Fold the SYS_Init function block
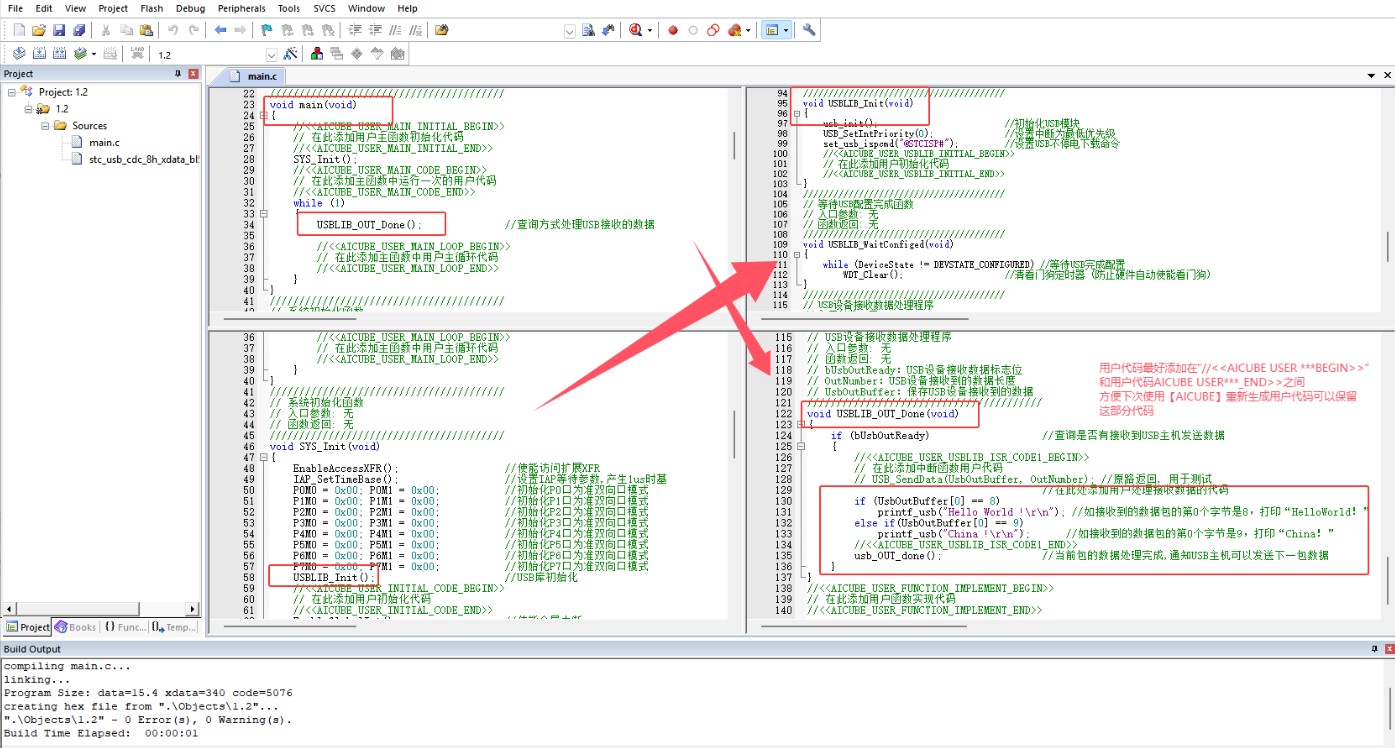 pyautogui.click(x=262, y=457)
